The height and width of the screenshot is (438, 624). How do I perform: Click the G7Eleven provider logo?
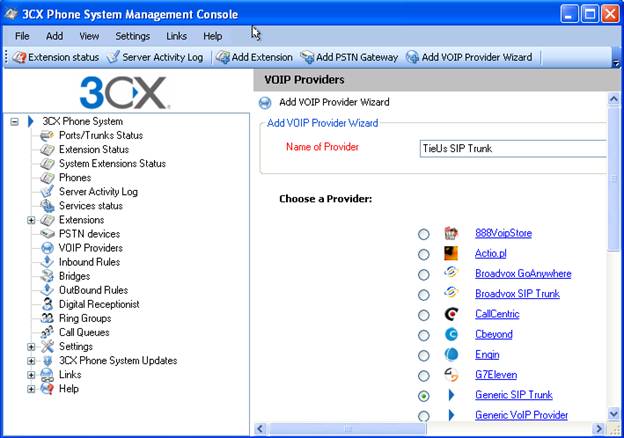pyautogui.click(x=451, y=375)
